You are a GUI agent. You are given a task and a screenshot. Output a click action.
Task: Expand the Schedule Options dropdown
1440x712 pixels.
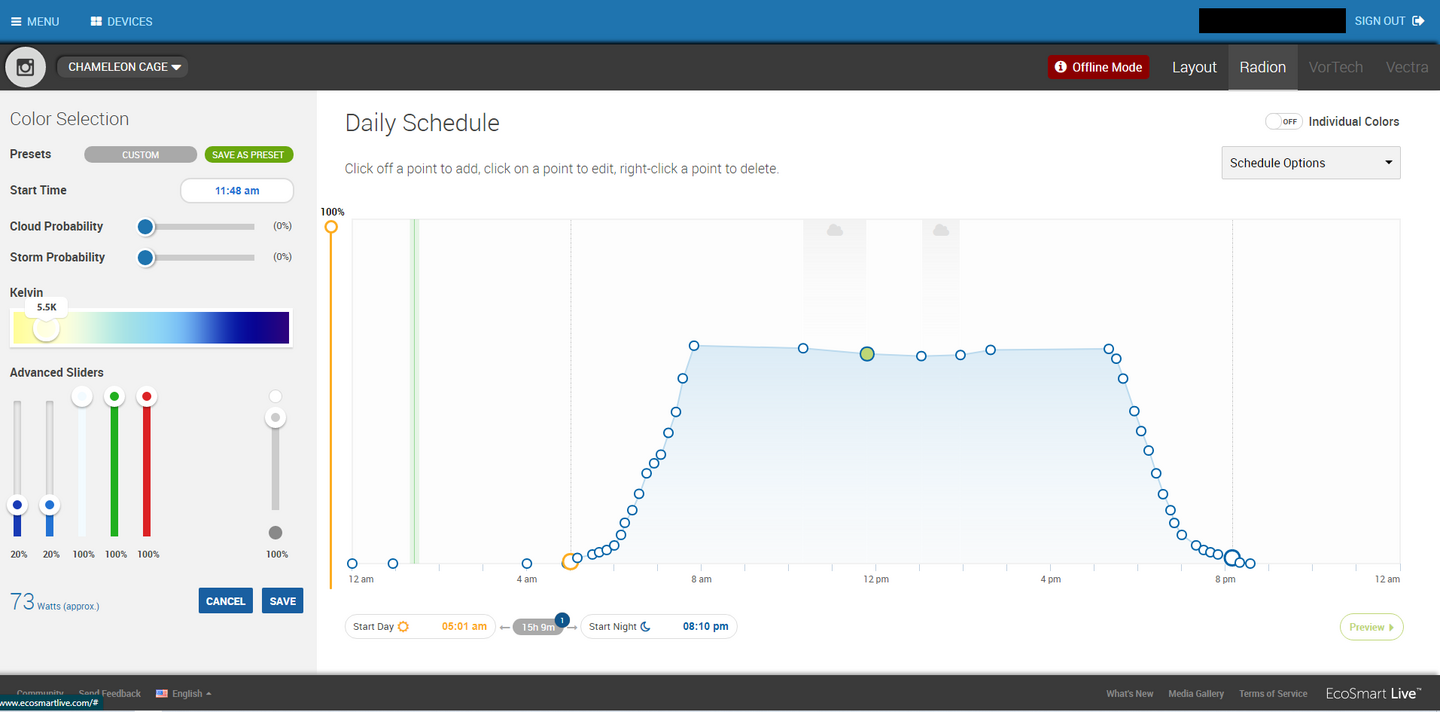pos(1310,163)
